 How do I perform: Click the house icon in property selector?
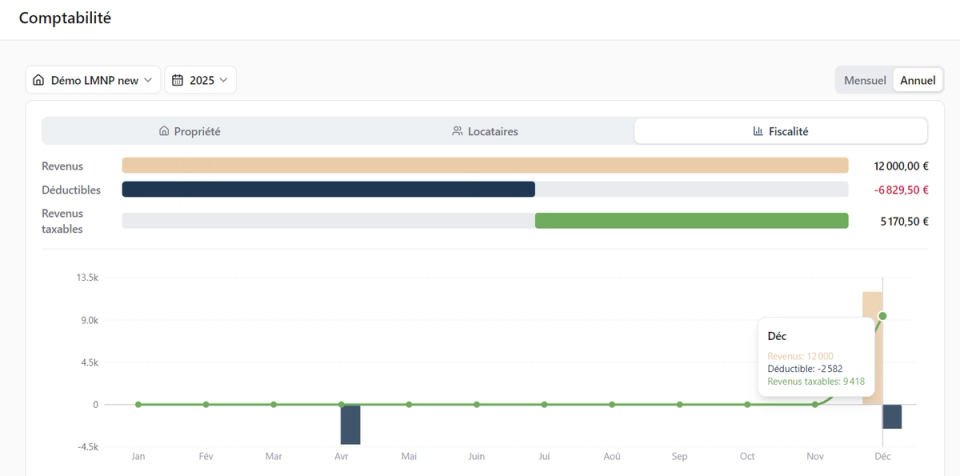[x=39, y=80]
